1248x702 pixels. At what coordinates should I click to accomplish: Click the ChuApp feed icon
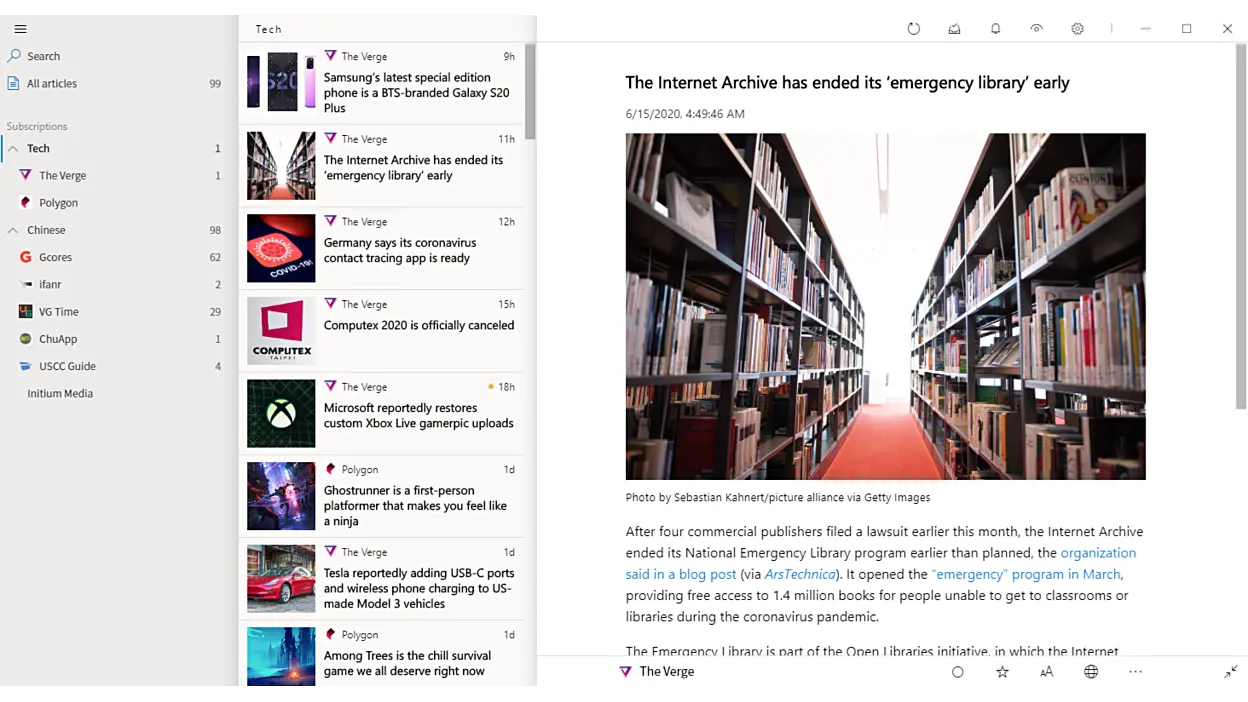coord(26,339)
